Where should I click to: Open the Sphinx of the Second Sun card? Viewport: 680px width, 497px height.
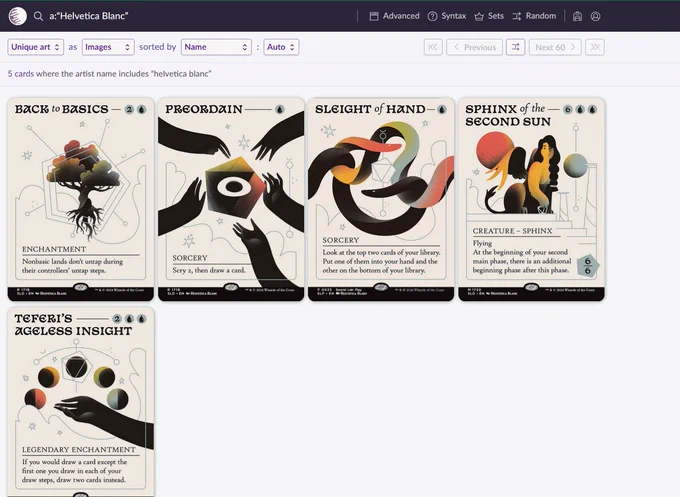[x=532, y=199]
